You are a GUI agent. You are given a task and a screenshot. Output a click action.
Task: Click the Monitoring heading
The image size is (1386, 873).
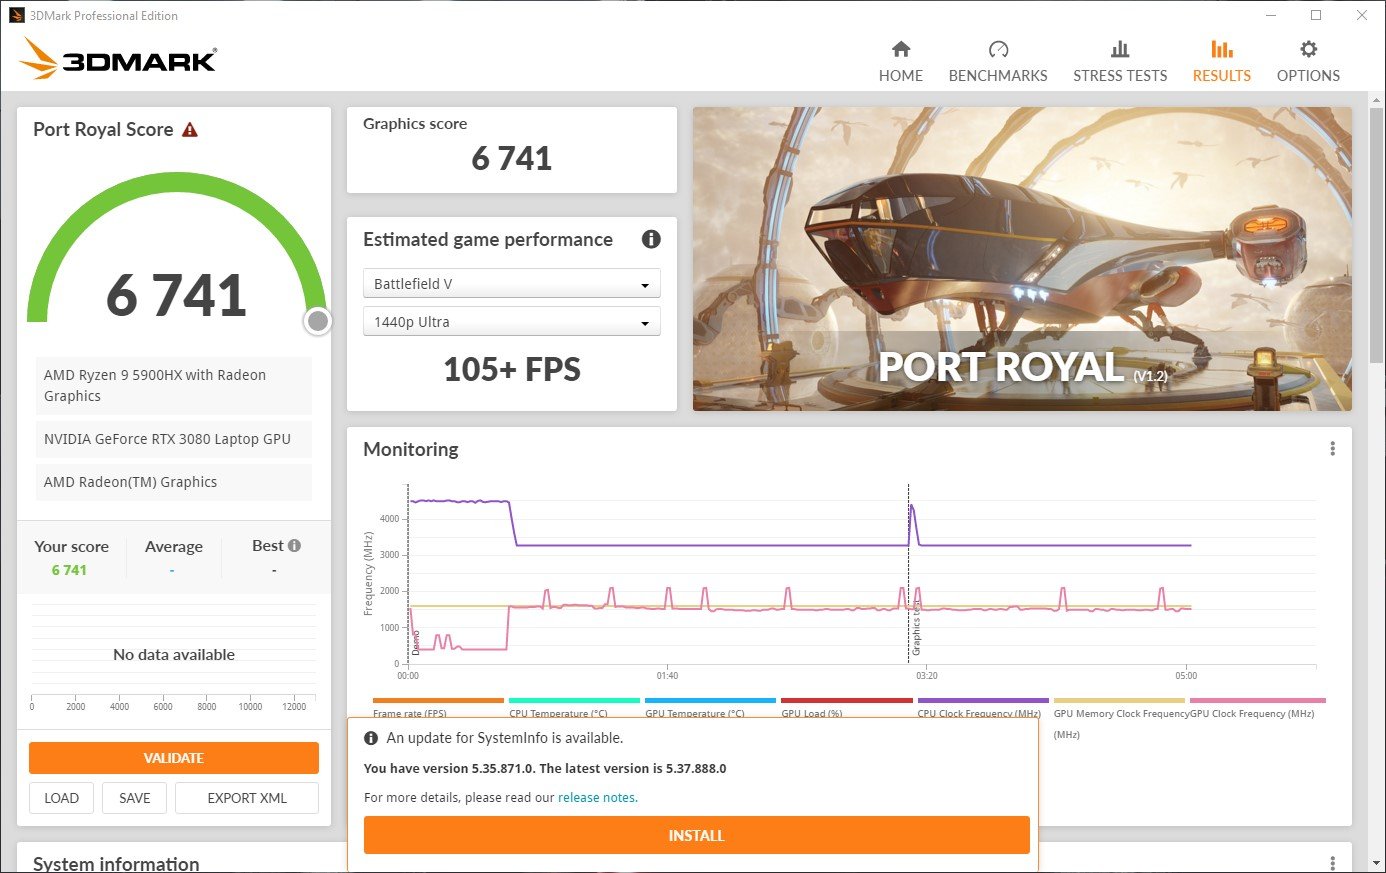tap(411, 449)
